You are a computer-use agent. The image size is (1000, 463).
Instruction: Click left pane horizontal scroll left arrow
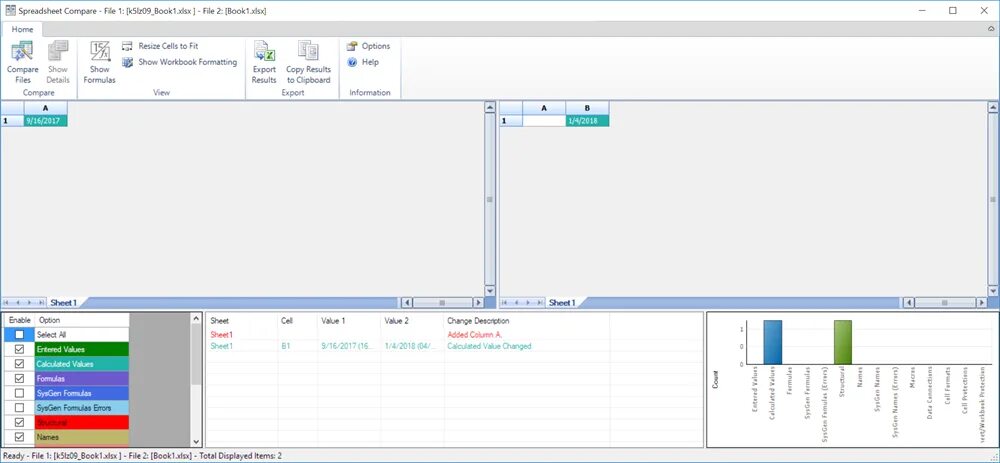pos(407,303)
